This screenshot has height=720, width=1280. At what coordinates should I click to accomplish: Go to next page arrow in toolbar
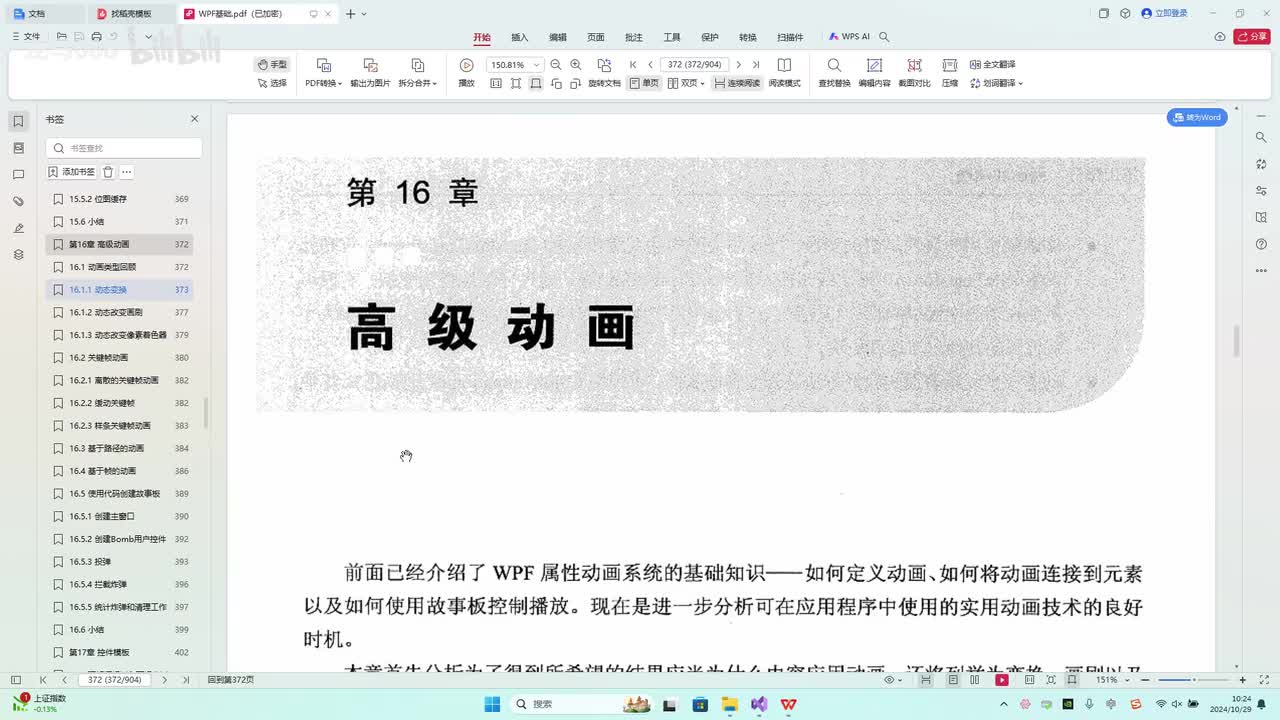tap(738, 65)
